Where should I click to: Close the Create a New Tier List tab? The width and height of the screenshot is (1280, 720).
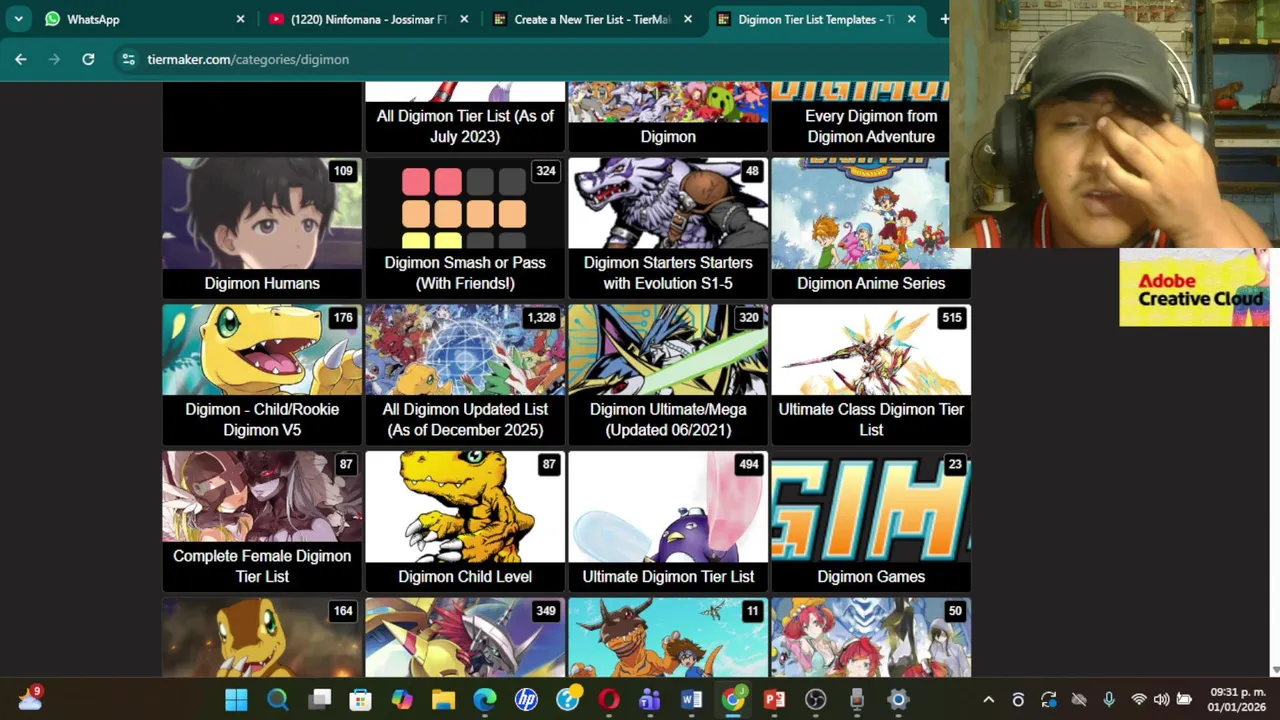click(688, 19)
